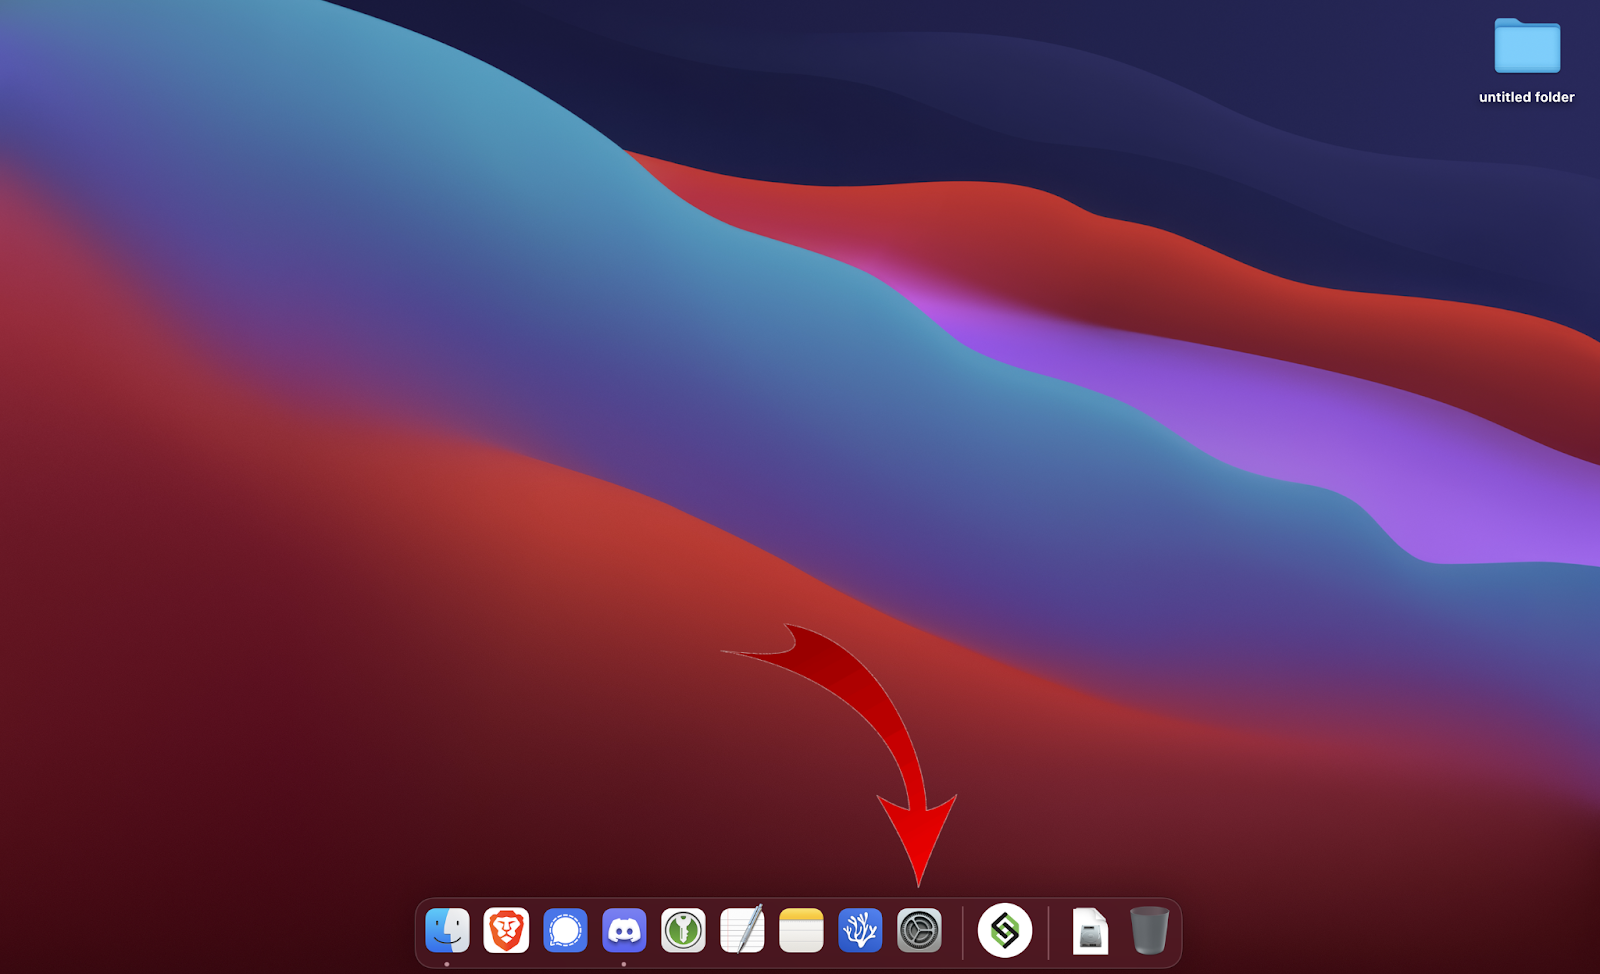Open the Signal messenger app

[565, 931]
